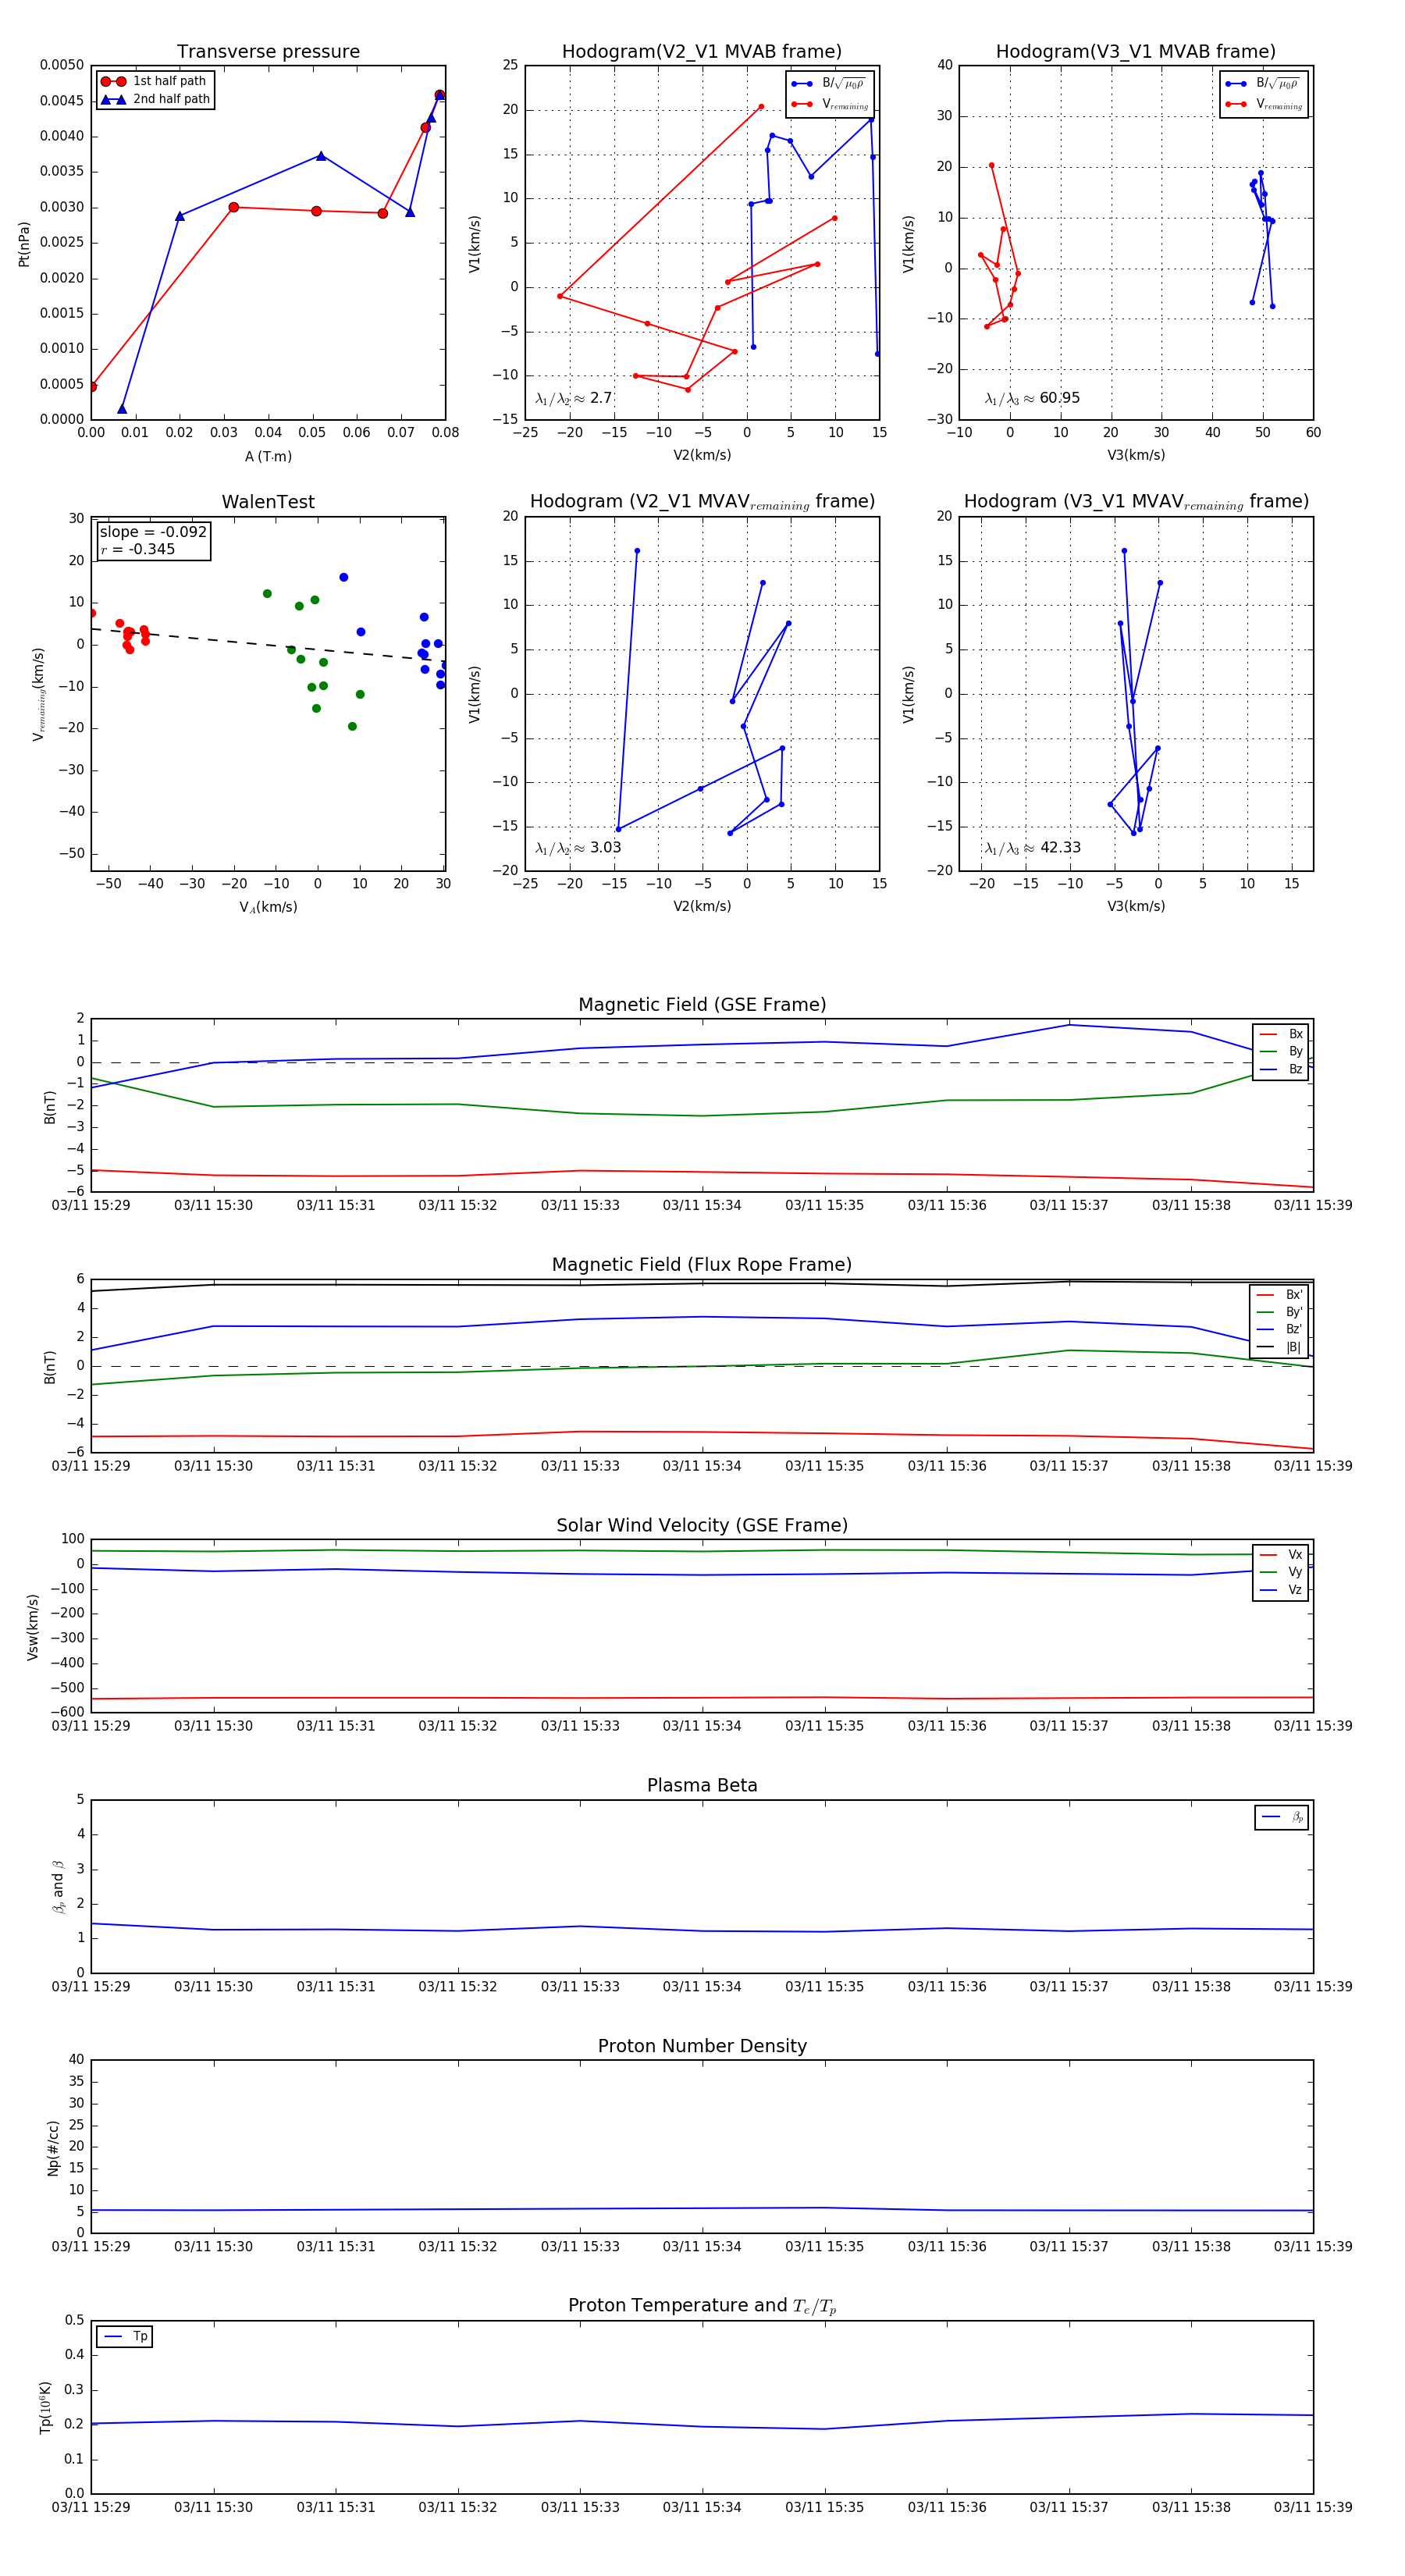Select the Vy legend entry in solar wind plot

click(x=1281, y=1572)
